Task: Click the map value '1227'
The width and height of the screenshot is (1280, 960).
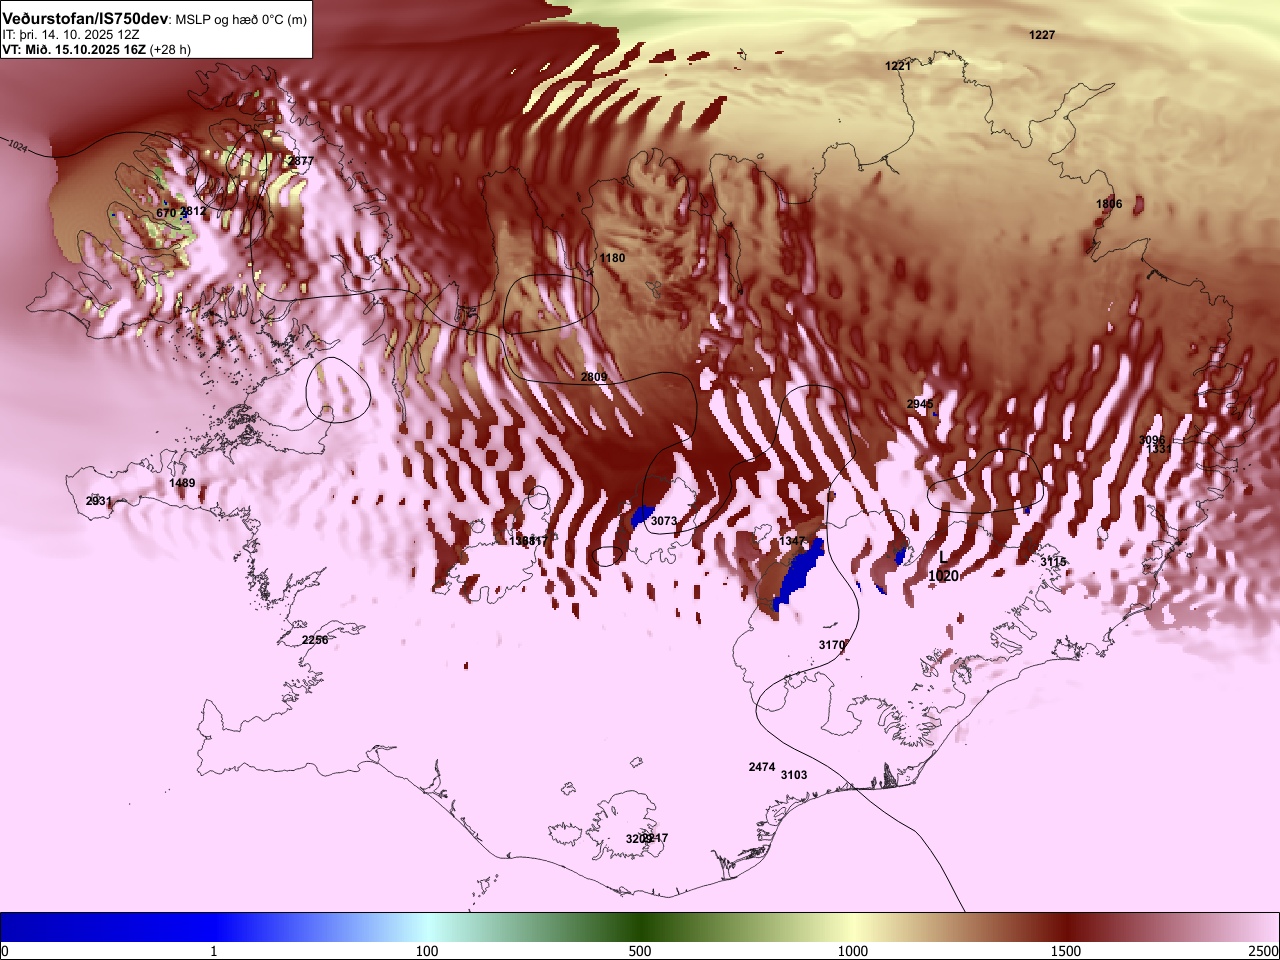Action: [1042, 35]
